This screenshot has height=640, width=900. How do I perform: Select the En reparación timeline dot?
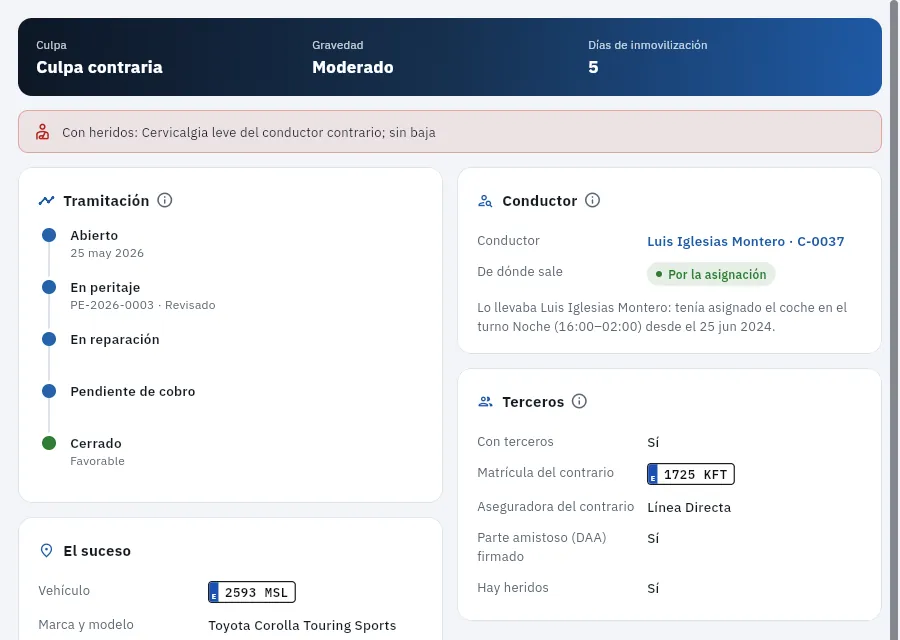pyautogui.click(x=49, y=339)
